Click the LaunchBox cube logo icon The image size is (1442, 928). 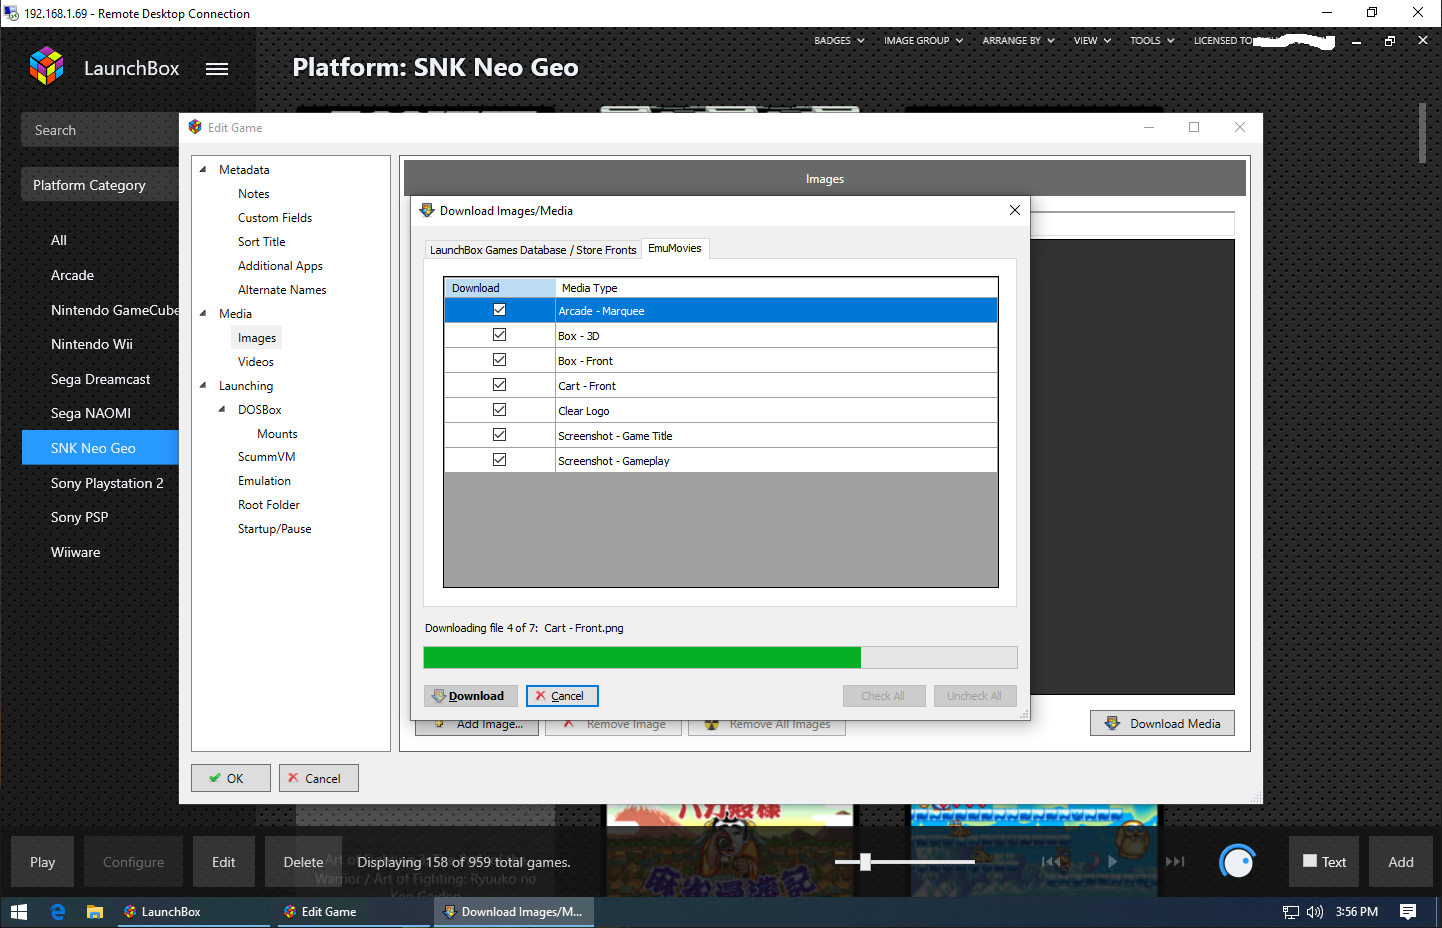[46, 66]
